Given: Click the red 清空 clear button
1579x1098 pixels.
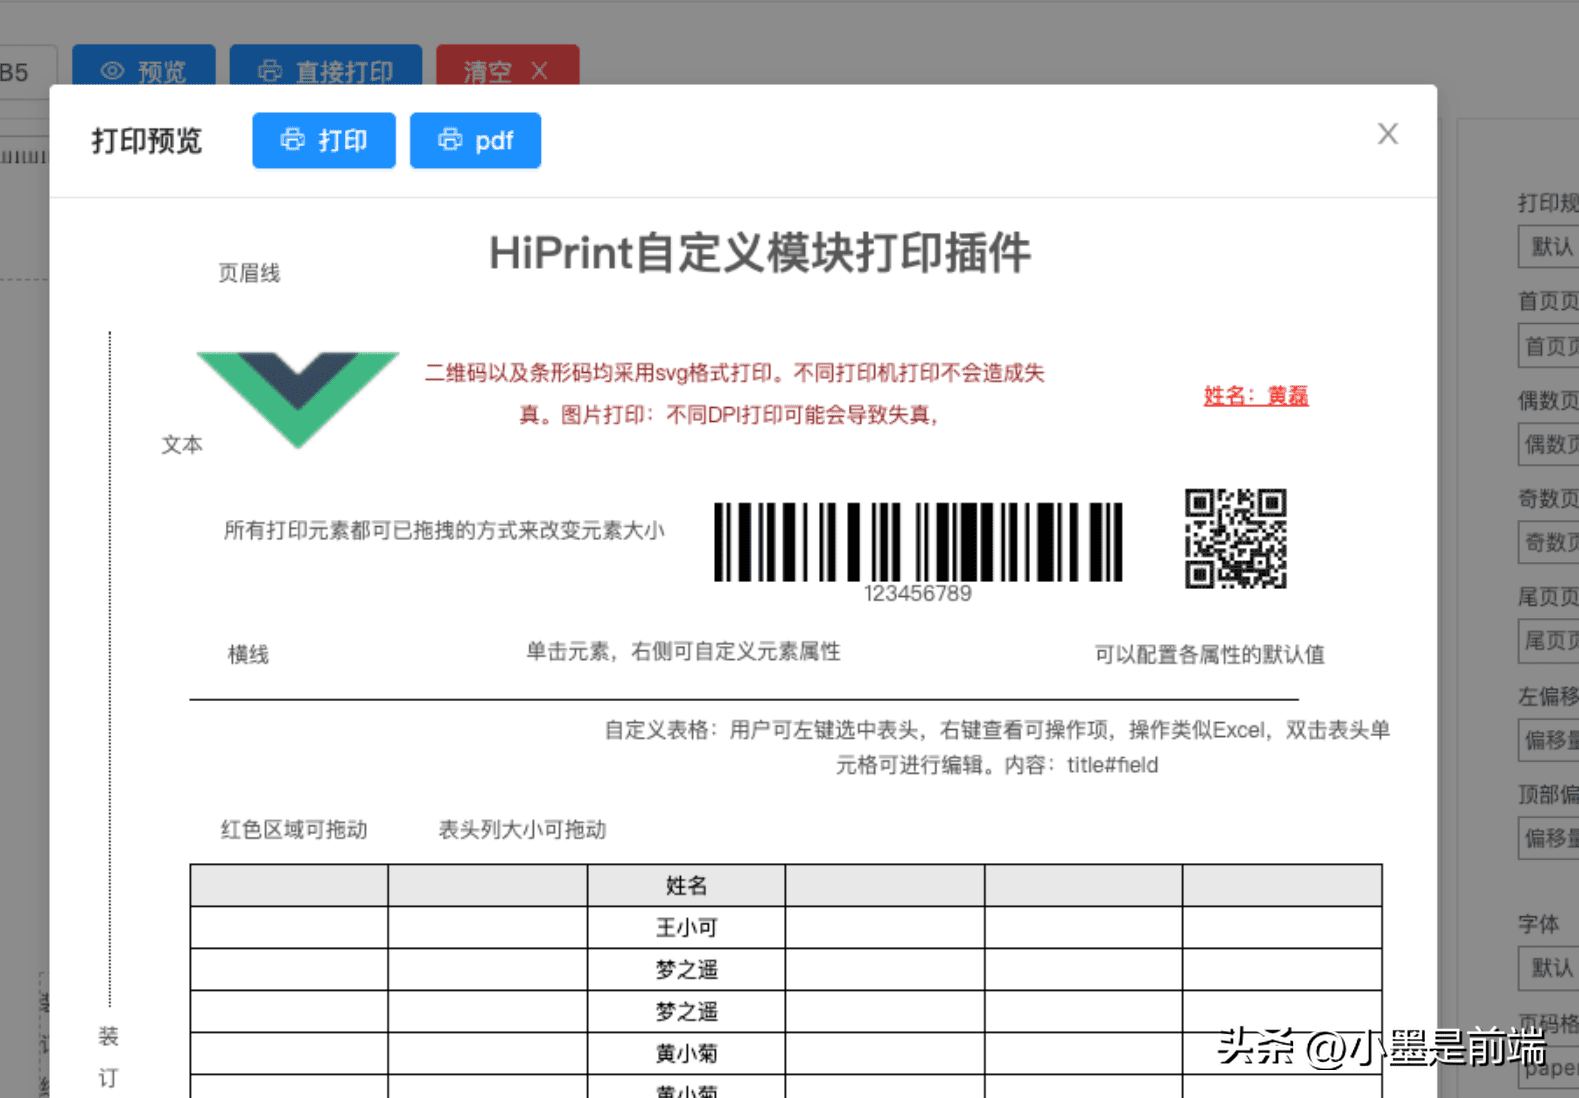Looking at the screenshot, I should click(x=507, y=69).
